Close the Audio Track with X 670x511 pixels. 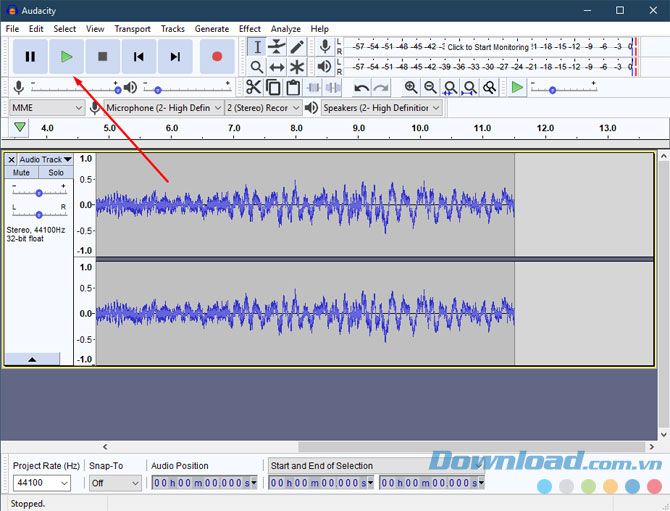point(12,160)
